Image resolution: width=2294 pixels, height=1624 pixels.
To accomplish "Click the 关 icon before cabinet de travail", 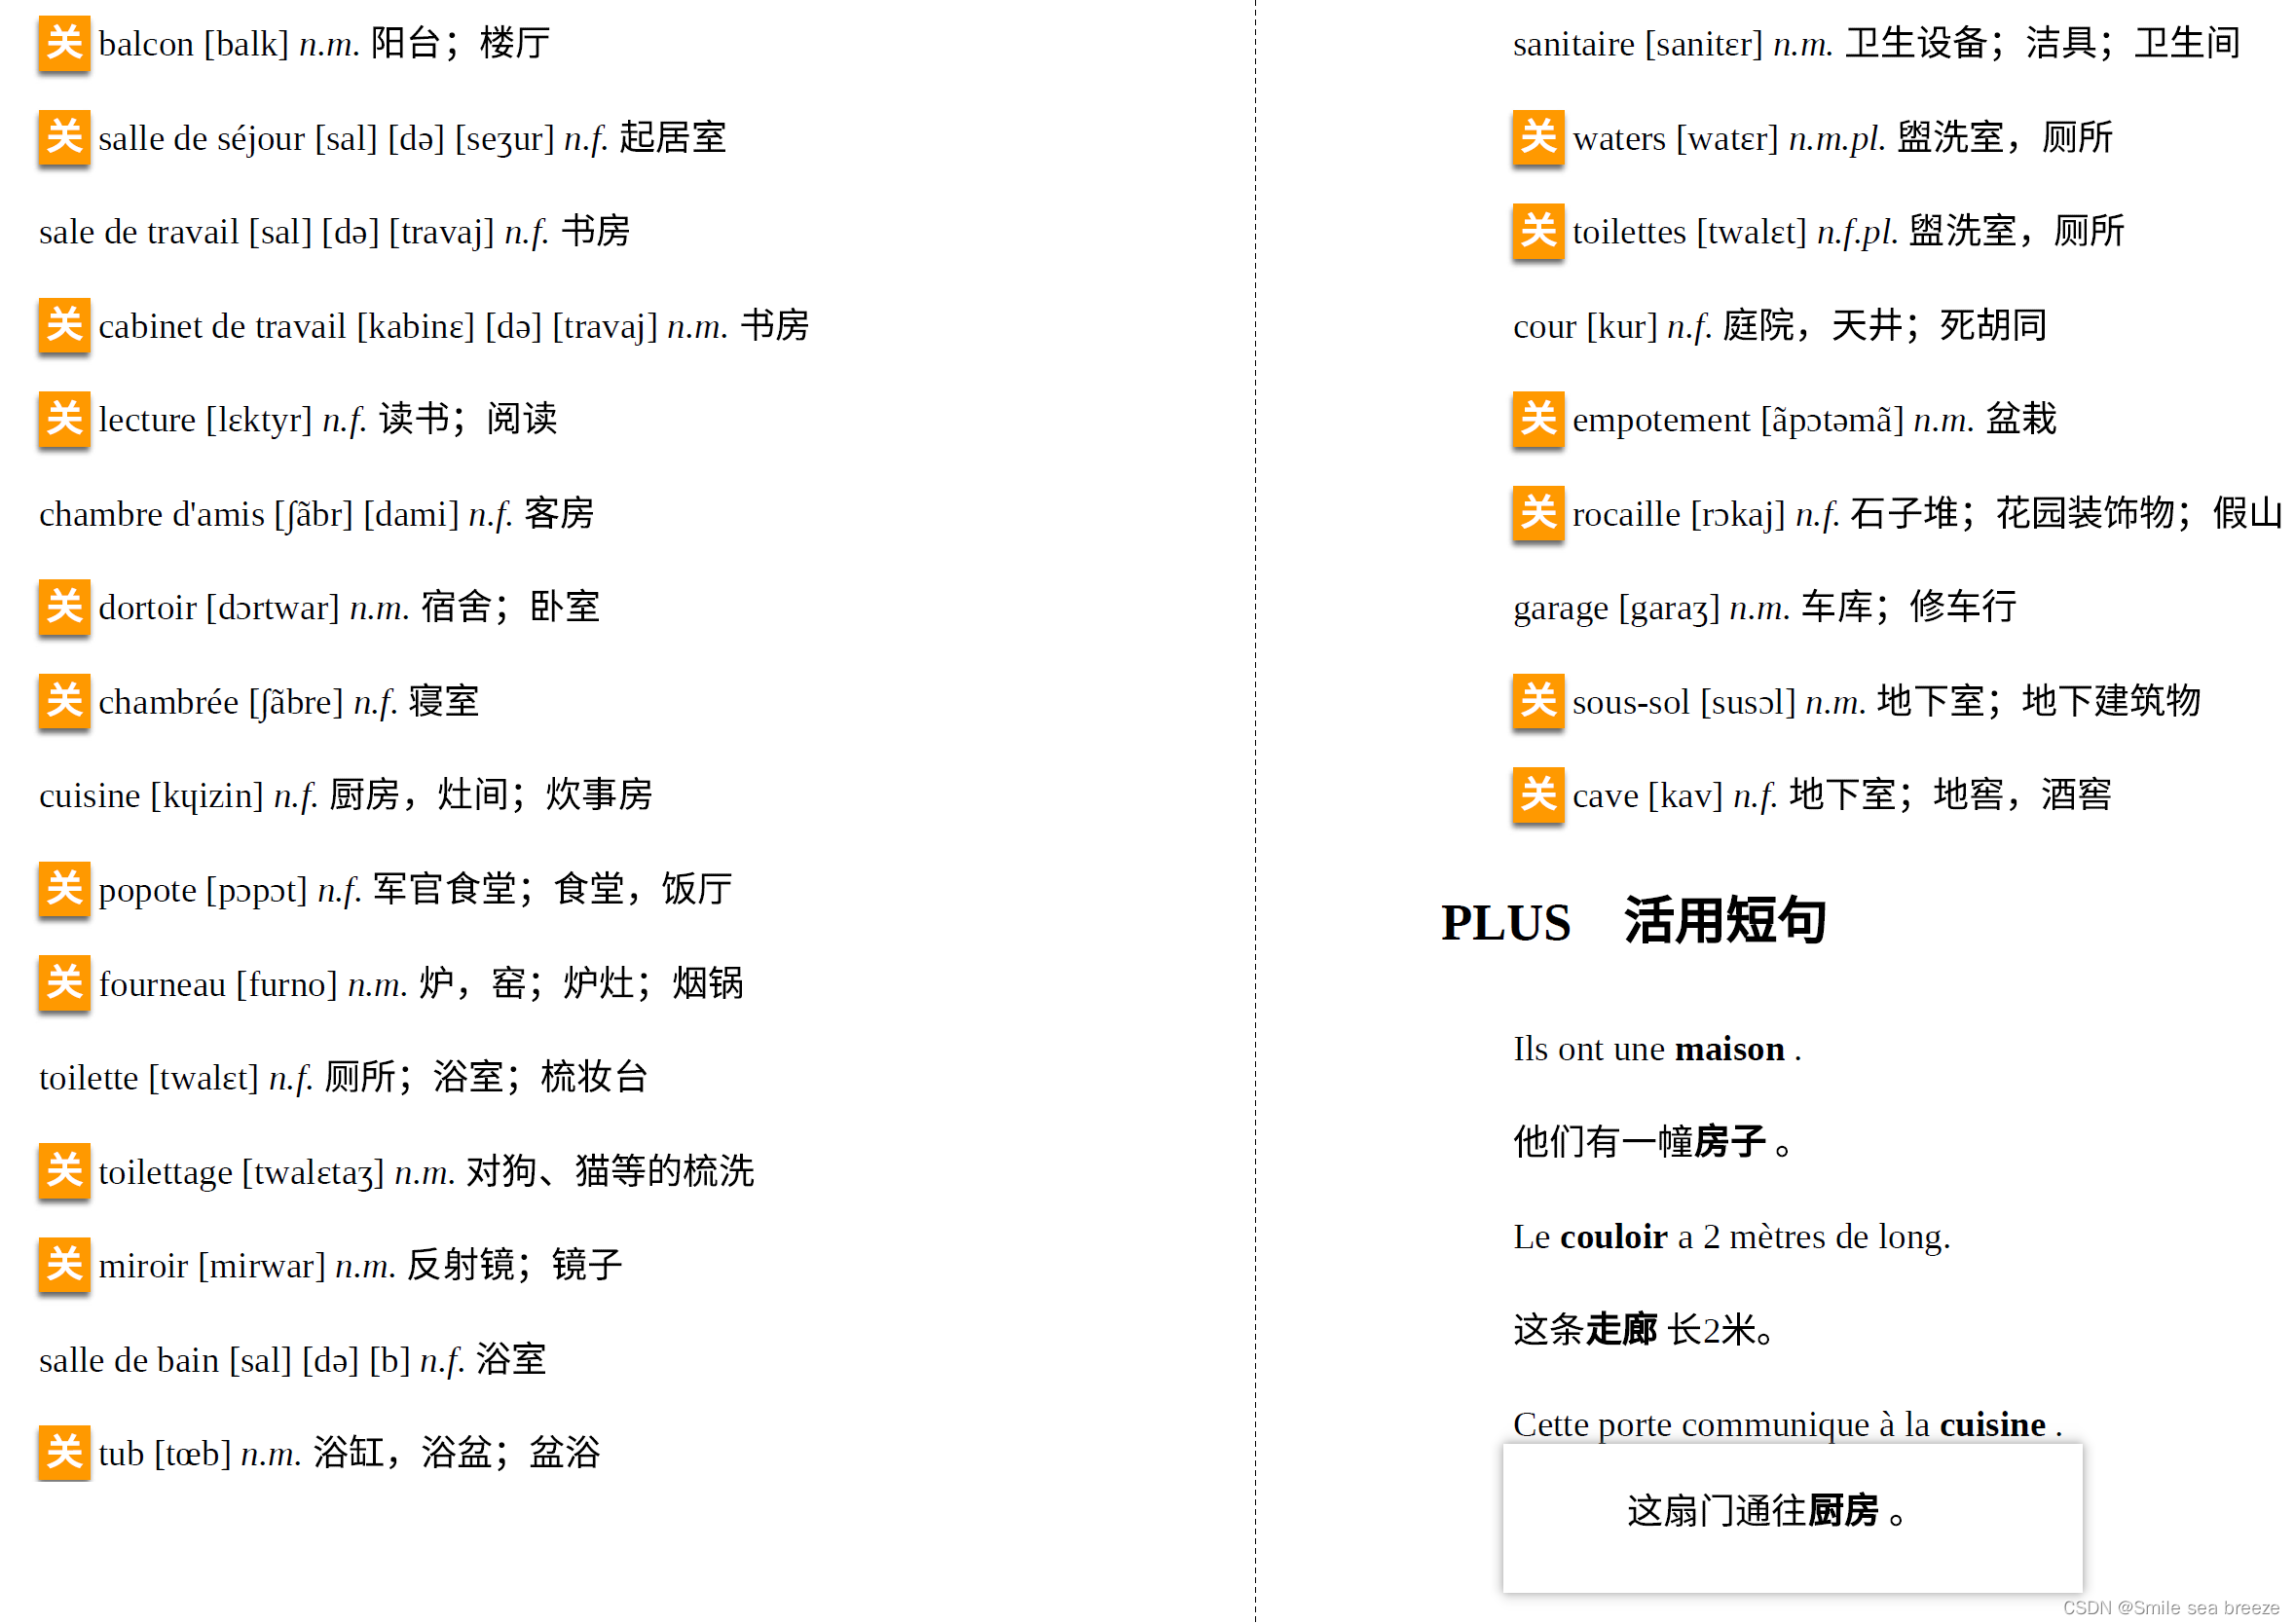I will pyautogui.click(x=64, y=325).
